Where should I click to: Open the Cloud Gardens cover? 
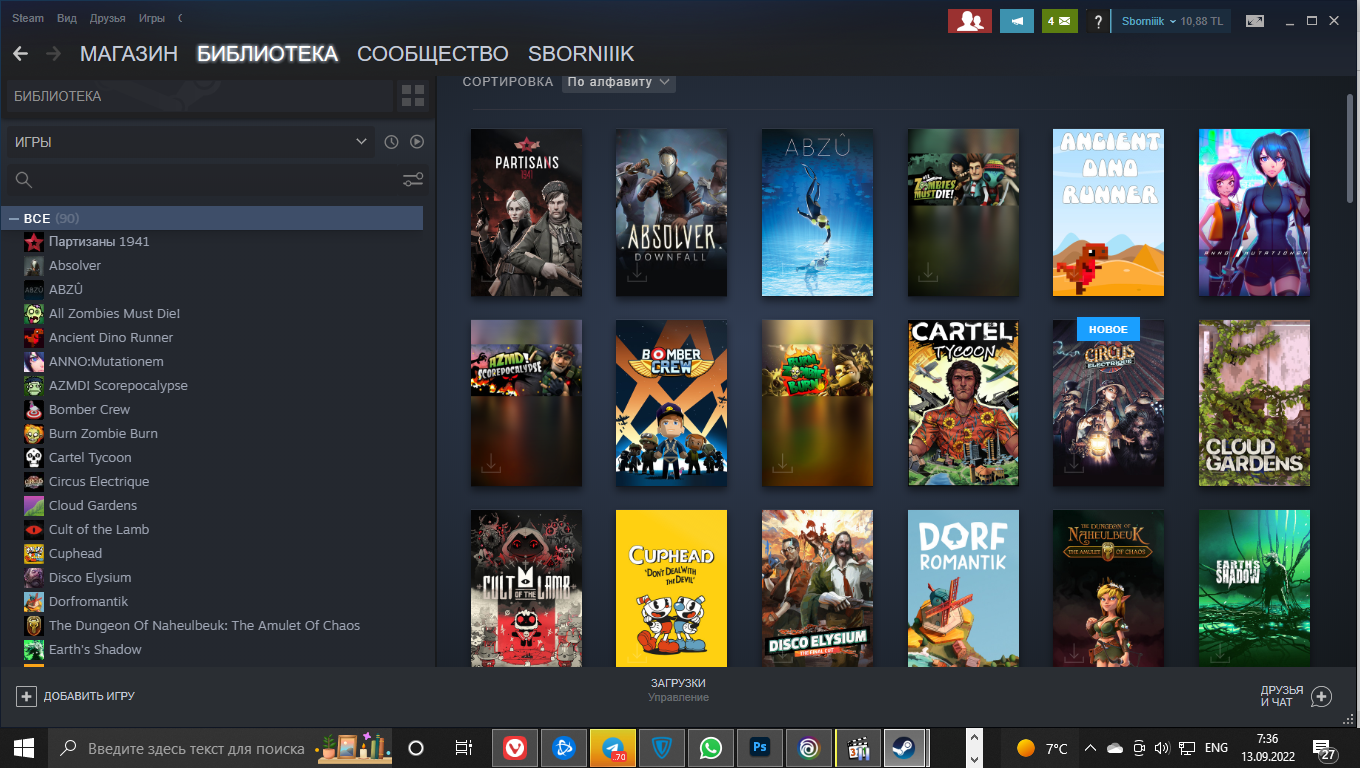[1254, 403]
